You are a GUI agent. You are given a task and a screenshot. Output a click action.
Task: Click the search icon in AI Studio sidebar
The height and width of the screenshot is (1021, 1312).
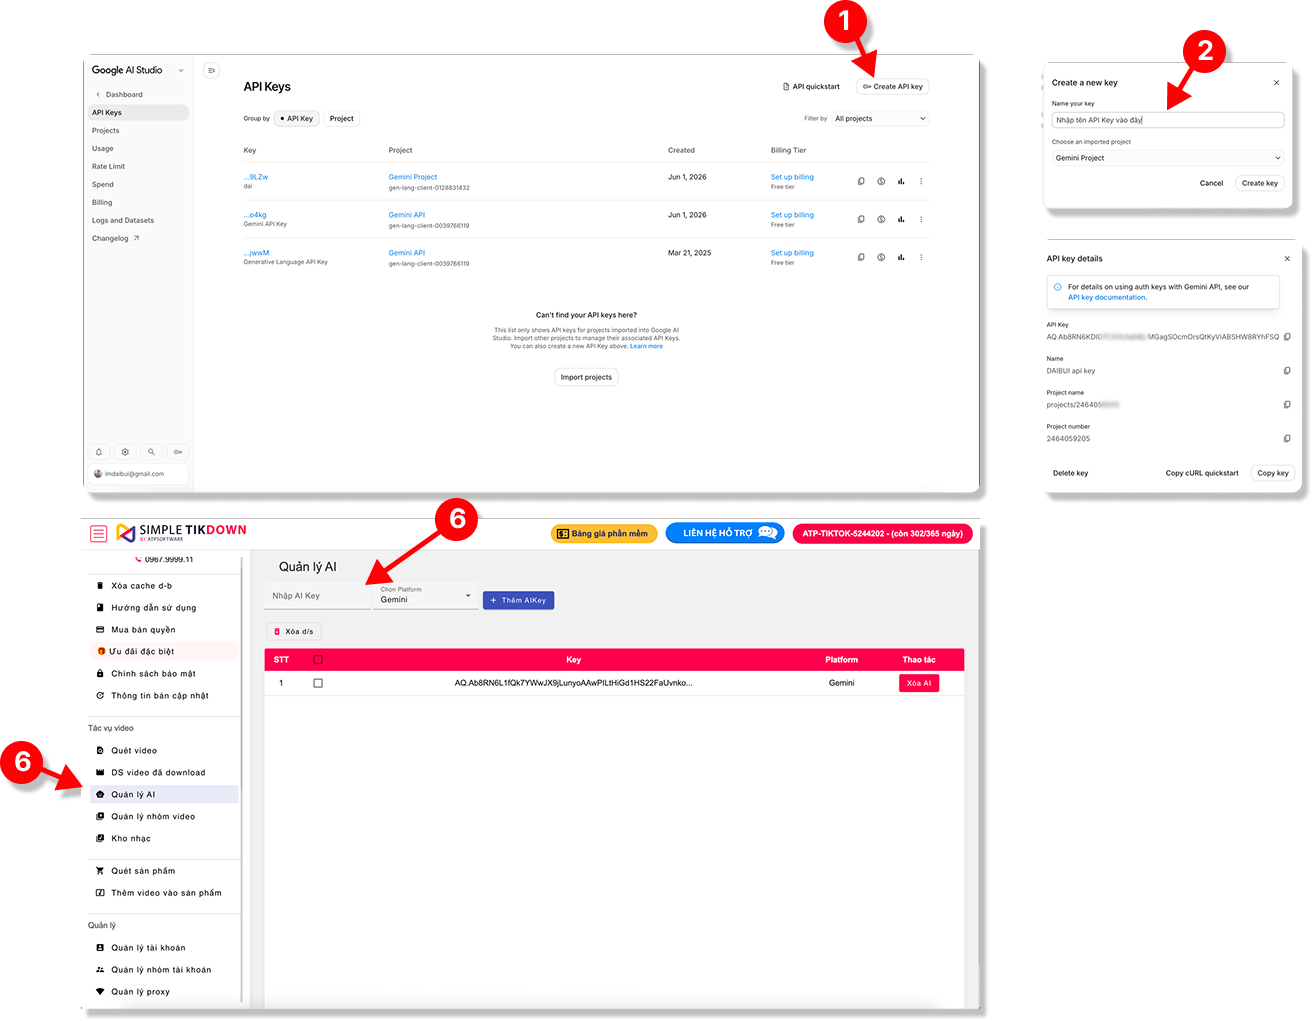tap(151, 452)
